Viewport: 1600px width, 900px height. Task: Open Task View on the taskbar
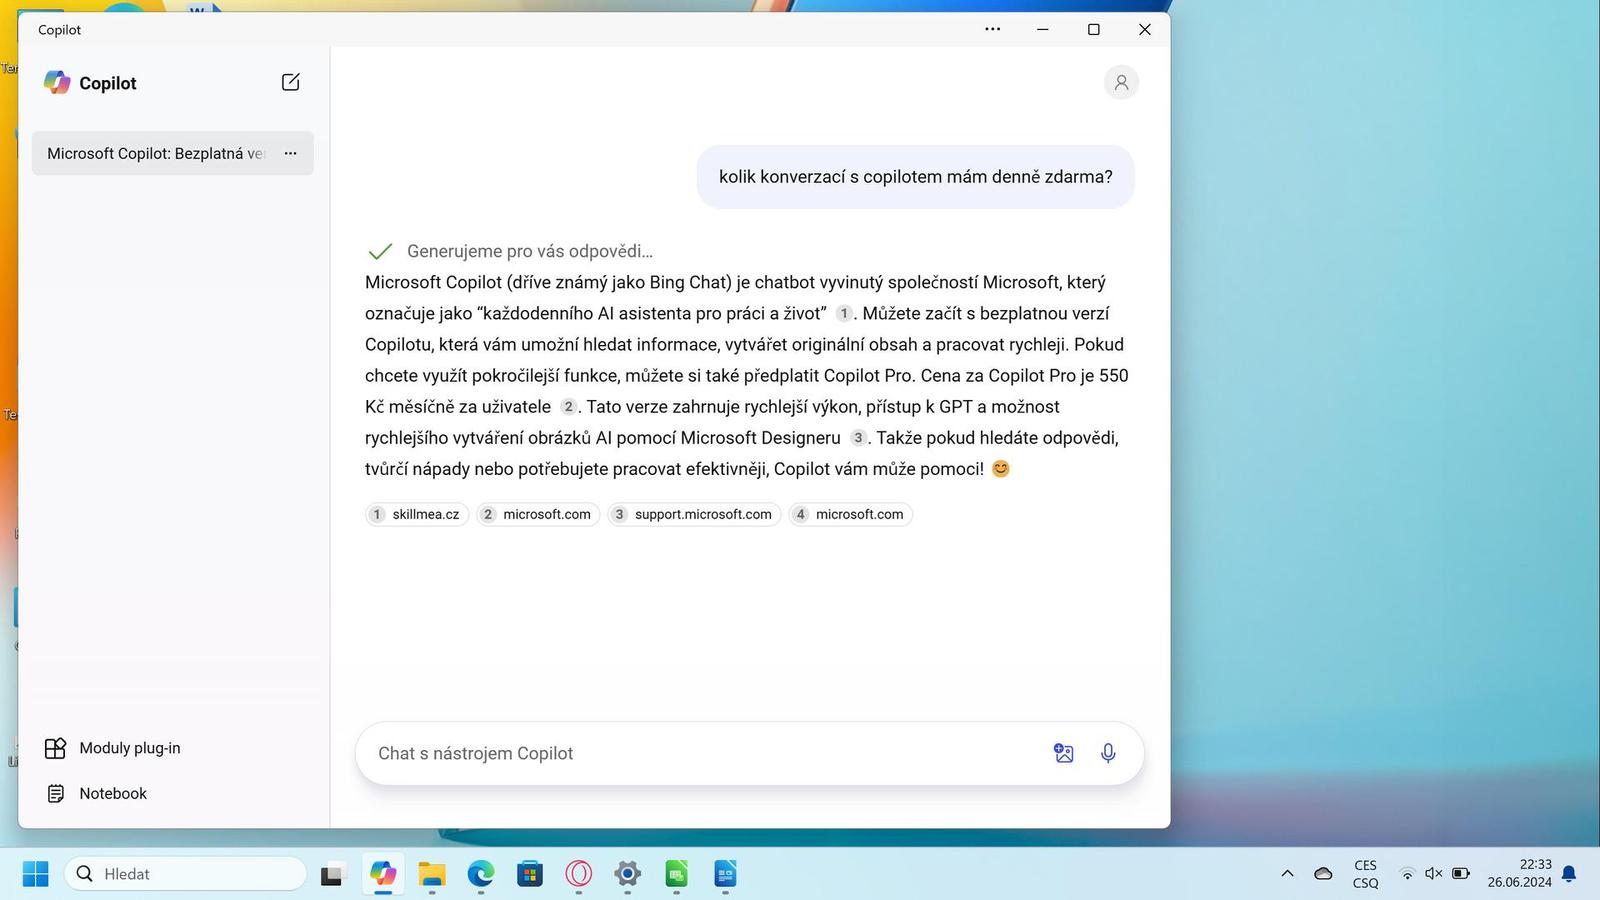click(x=331, y=875)
